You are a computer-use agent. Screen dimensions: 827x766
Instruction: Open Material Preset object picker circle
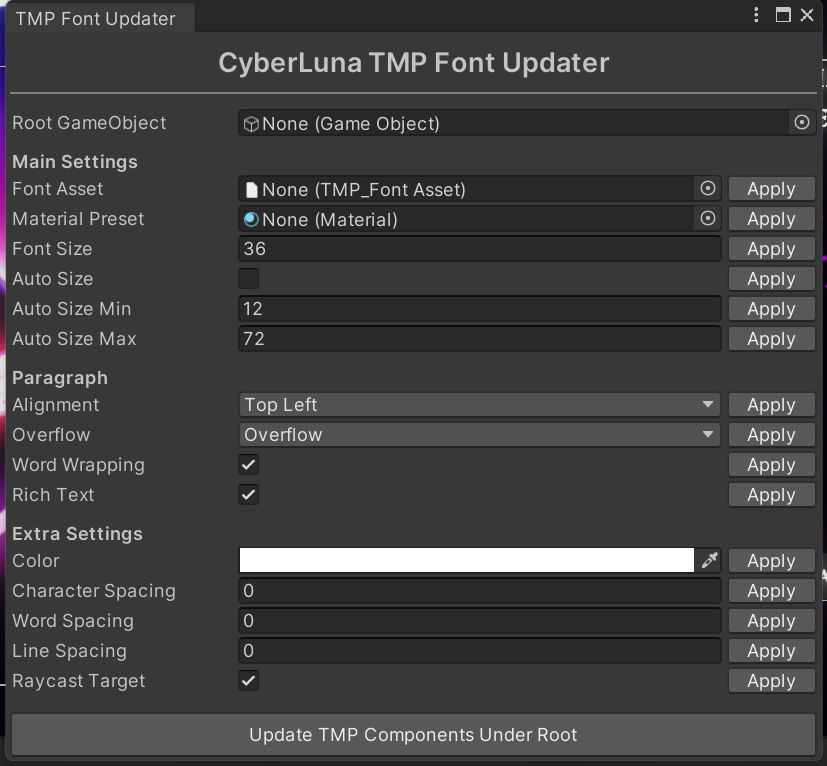(708, 219)
